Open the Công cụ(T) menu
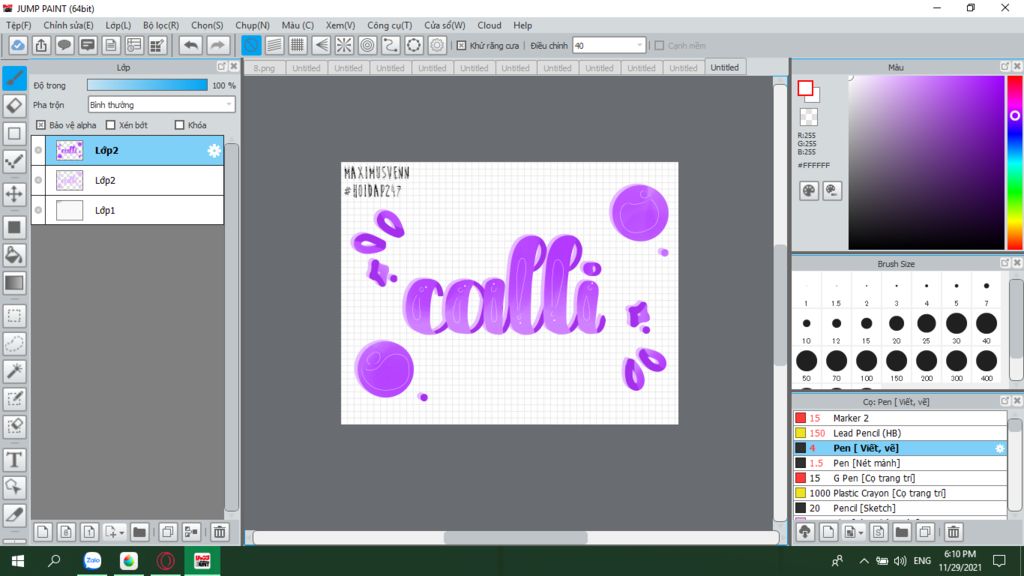The image size is (1024, 576). (389, 25)
